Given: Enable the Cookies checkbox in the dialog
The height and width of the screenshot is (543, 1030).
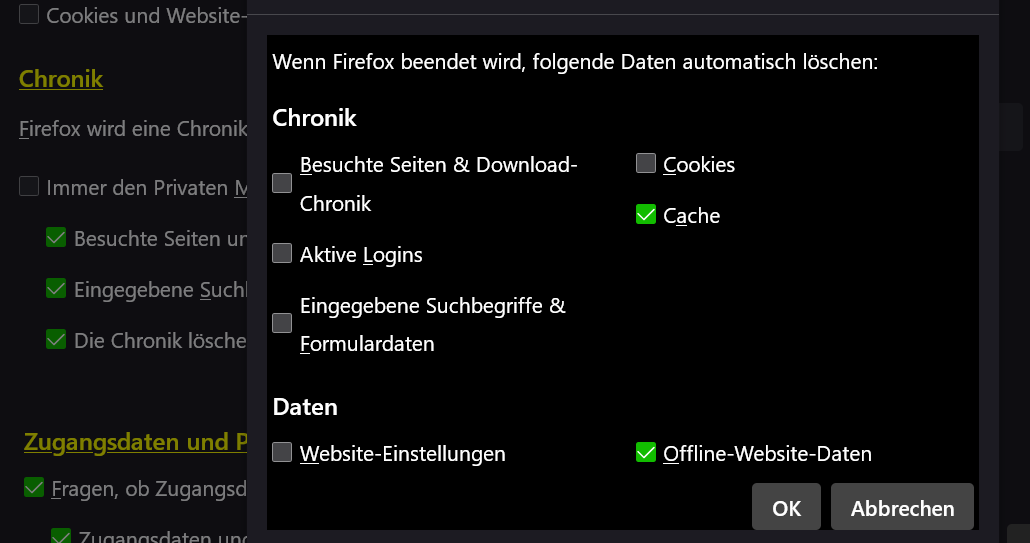Looking at the screenshot, I should coord(646,164).
